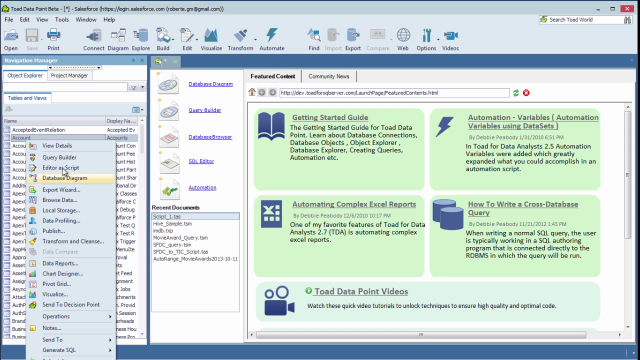The image size is (640, 360).
Task: Click the Build toolbar icon
Action: point(163,39)
